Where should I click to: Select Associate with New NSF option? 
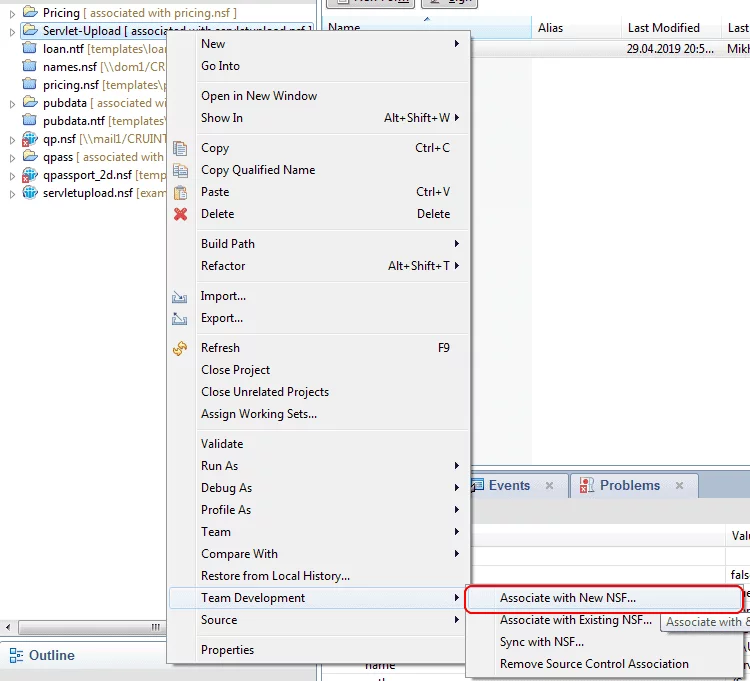568,598
